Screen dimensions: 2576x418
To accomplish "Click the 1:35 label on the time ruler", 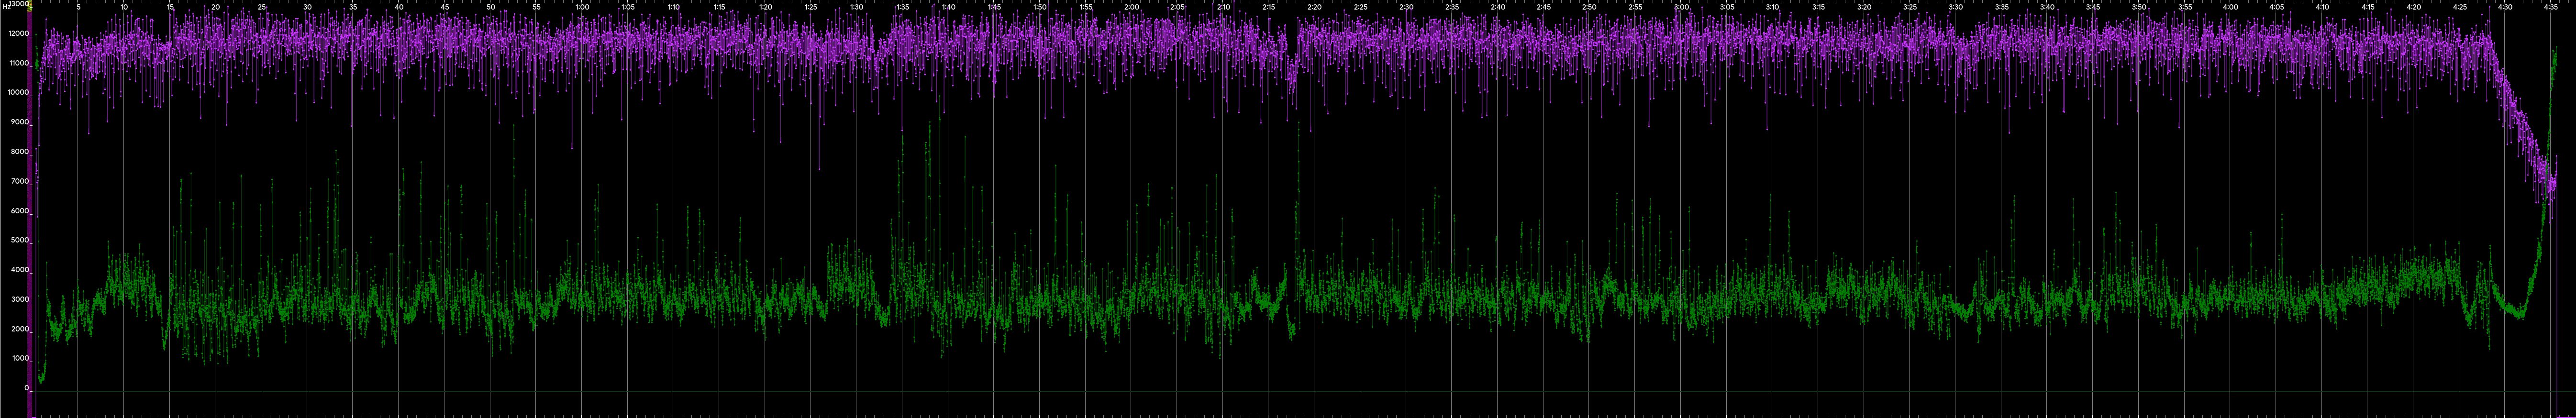I will 902,7.
